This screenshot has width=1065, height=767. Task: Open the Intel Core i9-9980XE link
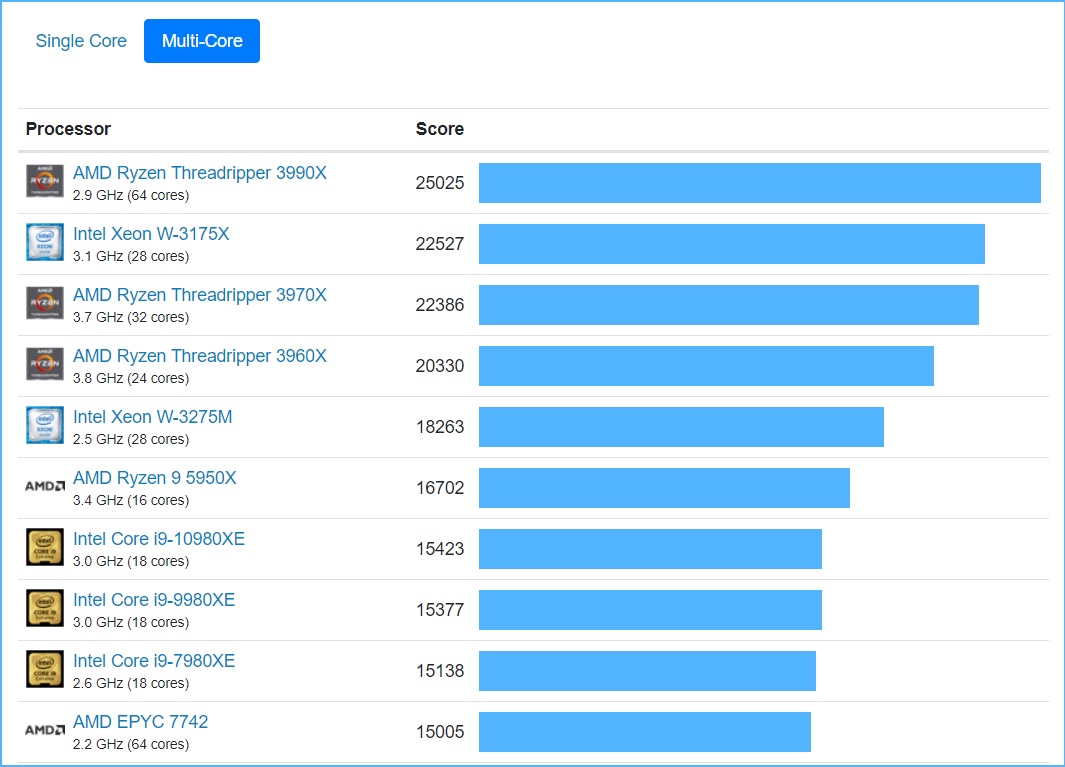(x=154, y=600)
